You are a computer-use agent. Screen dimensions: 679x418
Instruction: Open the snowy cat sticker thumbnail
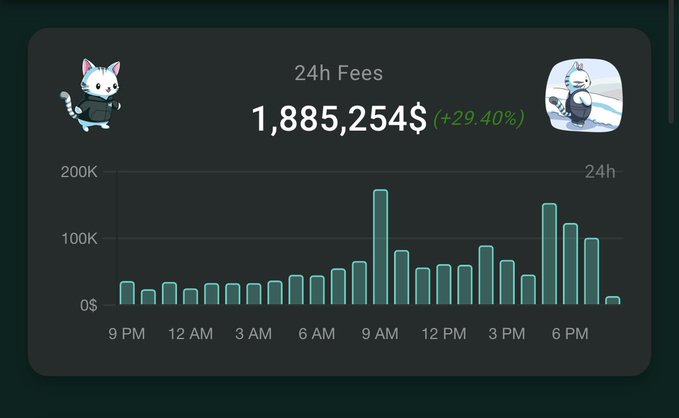[584, 95]
